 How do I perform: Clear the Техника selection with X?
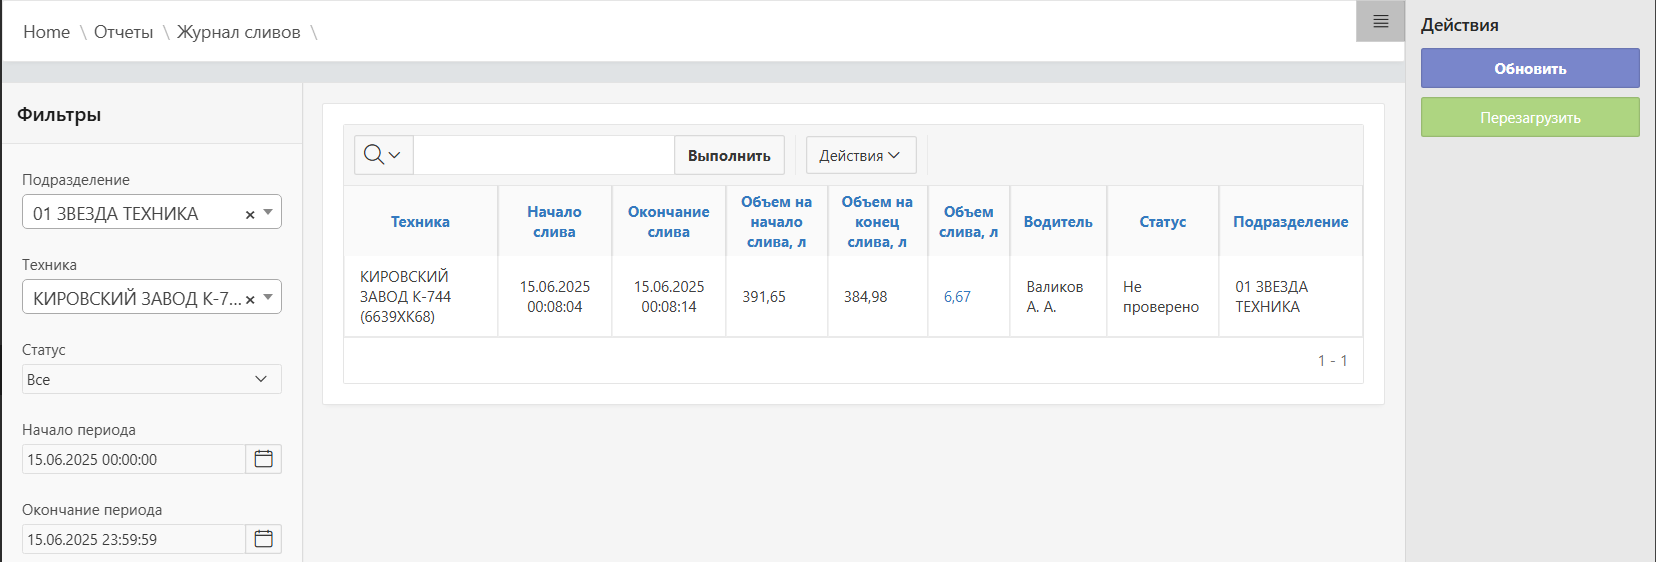coord(250,299)
